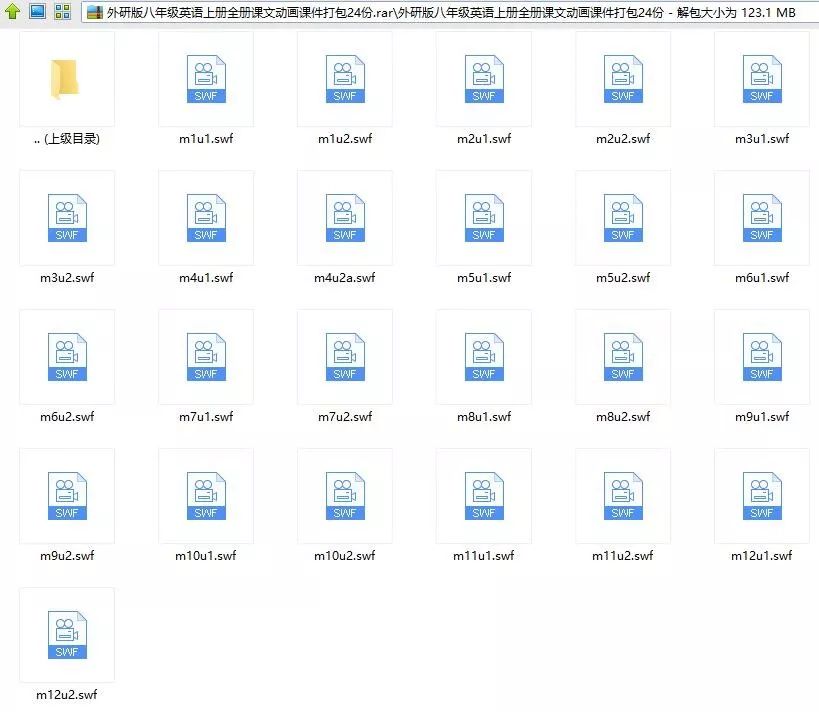Switch to large icons grid view

tap(62, 11)
